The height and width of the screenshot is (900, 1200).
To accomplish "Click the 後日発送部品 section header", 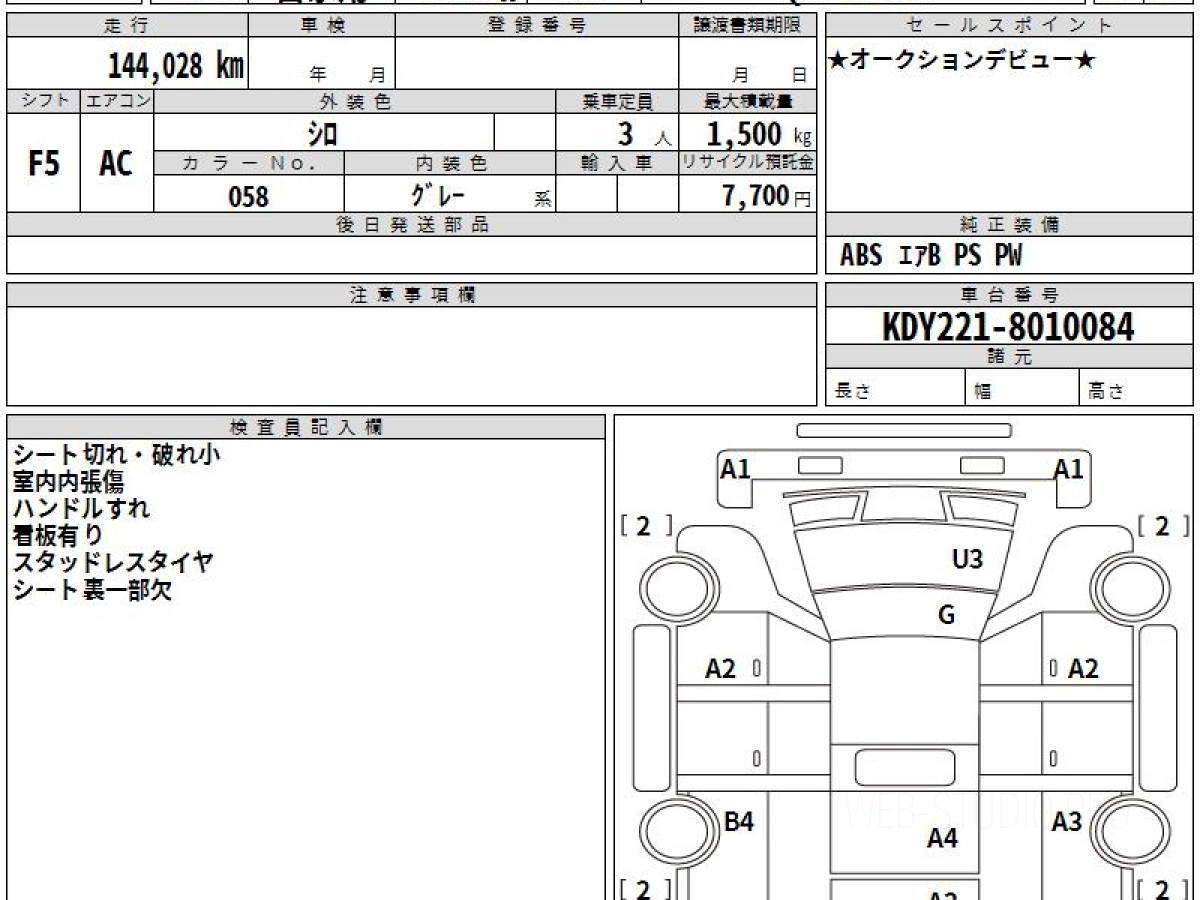I will pyautogui.click(x=412, y=225).
